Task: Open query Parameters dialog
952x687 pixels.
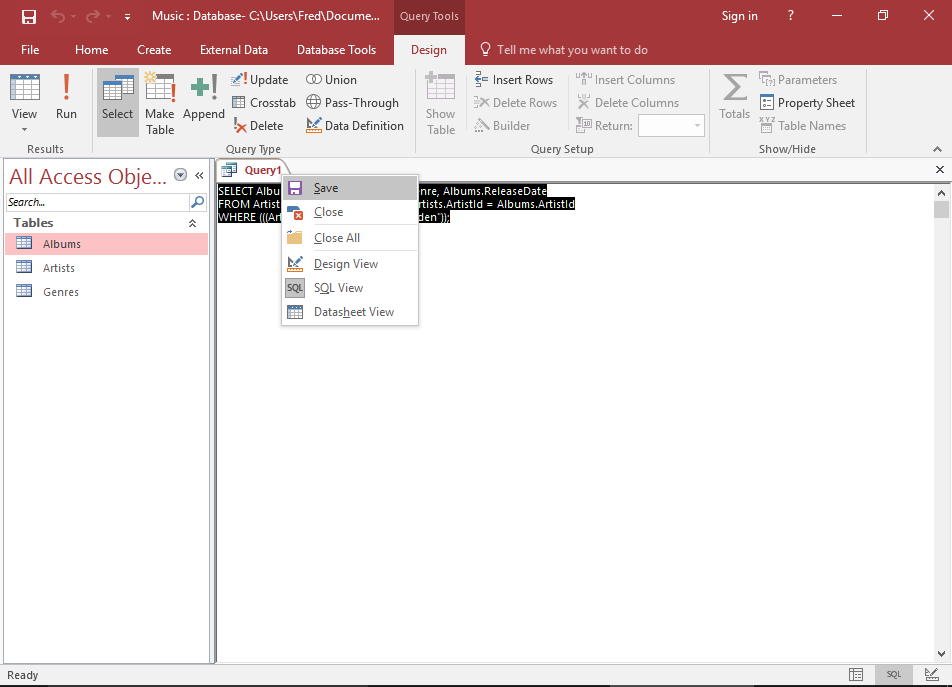Action: [798, 80]
